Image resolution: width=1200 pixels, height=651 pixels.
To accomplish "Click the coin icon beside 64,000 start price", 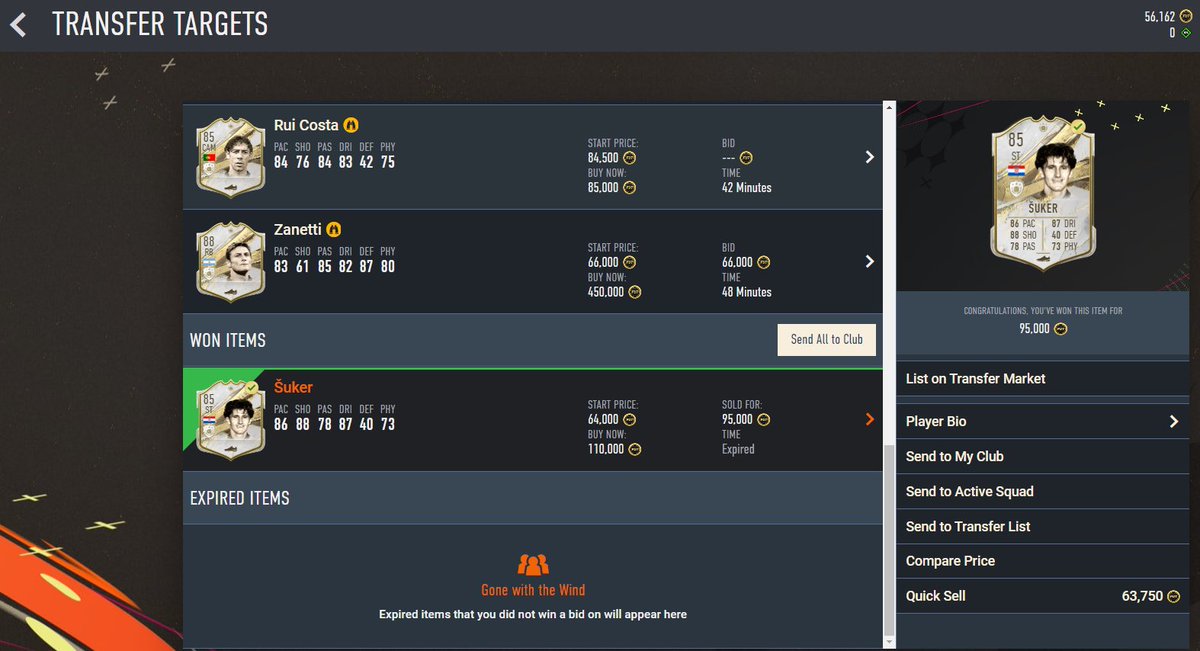I will pos(629,420).
